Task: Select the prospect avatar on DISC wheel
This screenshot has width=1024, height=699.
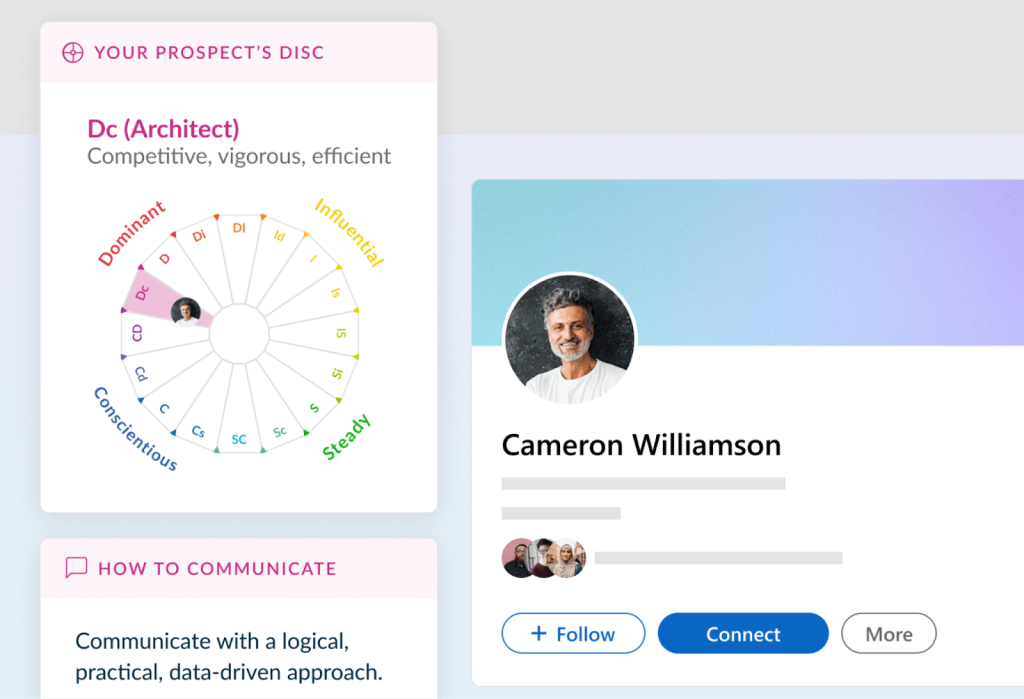Action: pyautogui.click(x=185, y=312)
